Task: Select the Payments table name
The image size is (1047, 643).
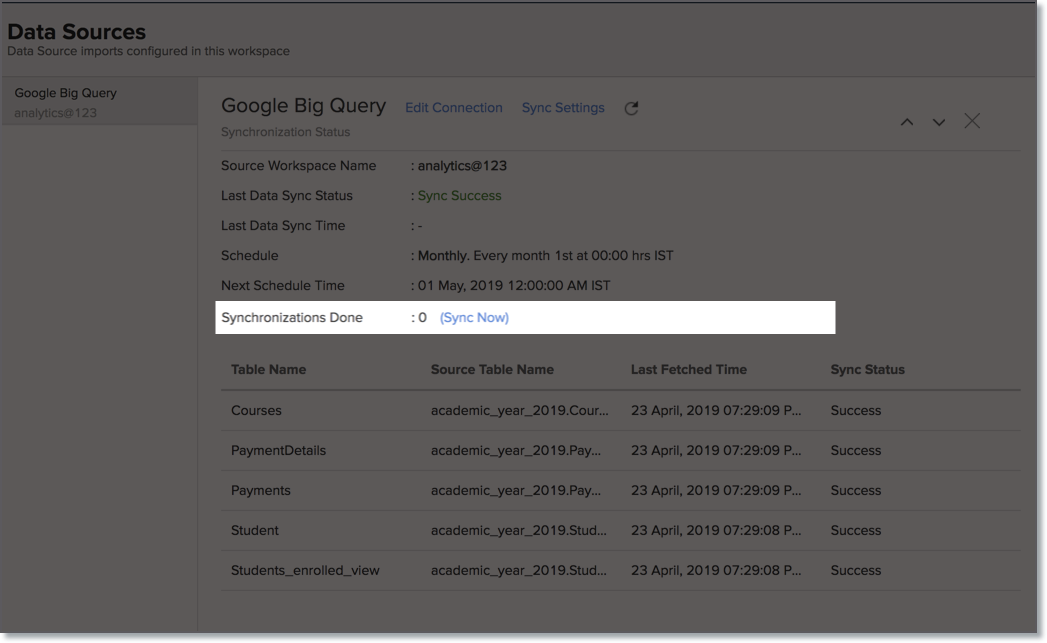Action: click(x=260, y=491)
